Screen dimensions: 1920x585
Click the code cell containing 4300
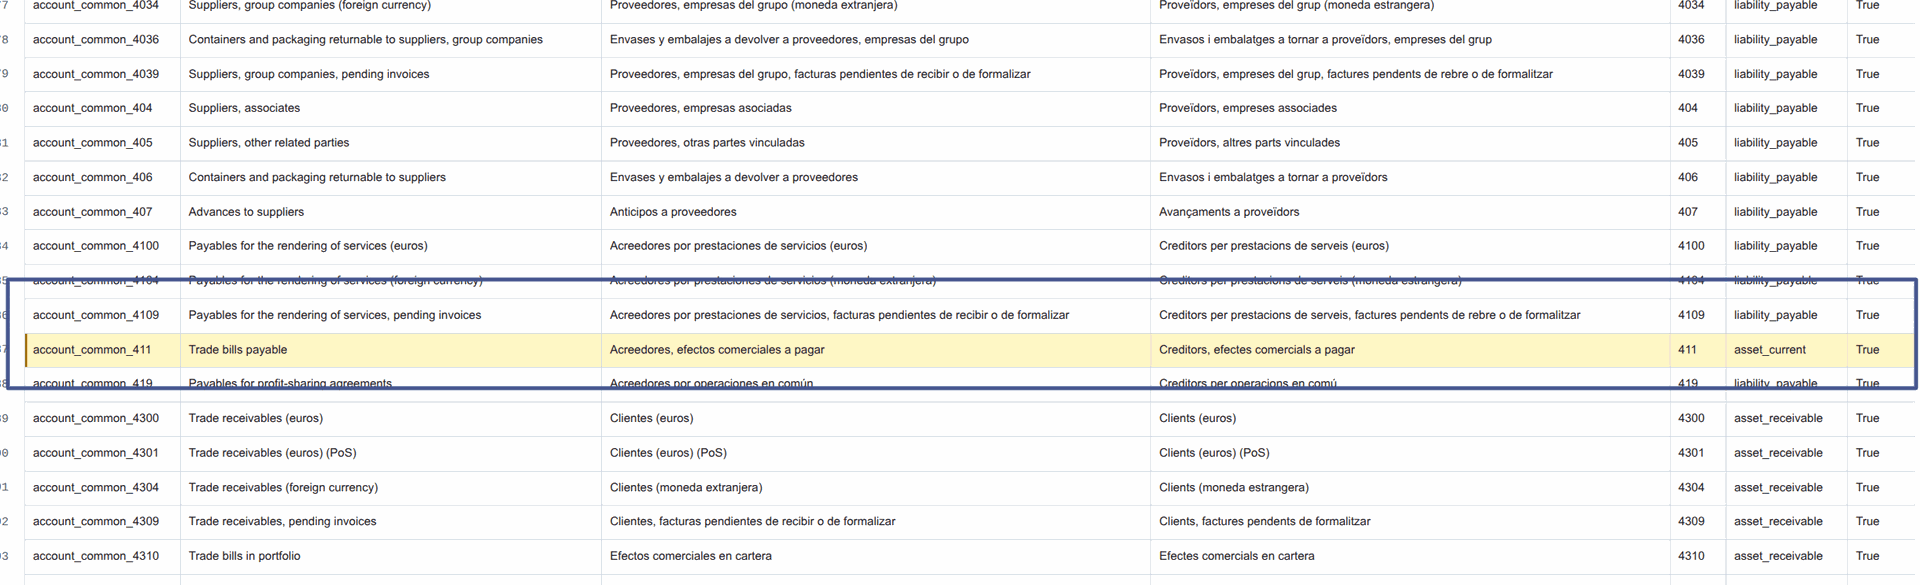[1690, 418]
